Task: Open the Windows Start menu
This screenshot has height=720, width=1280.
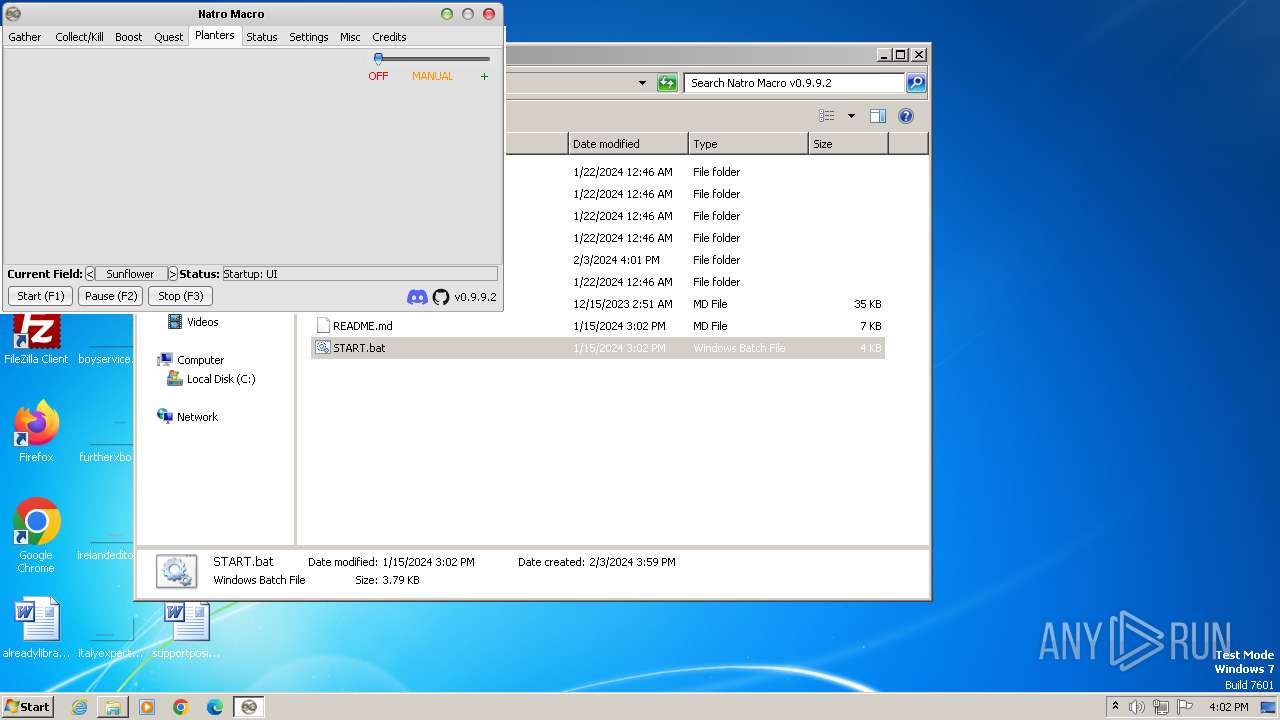Action: [28, 707]
